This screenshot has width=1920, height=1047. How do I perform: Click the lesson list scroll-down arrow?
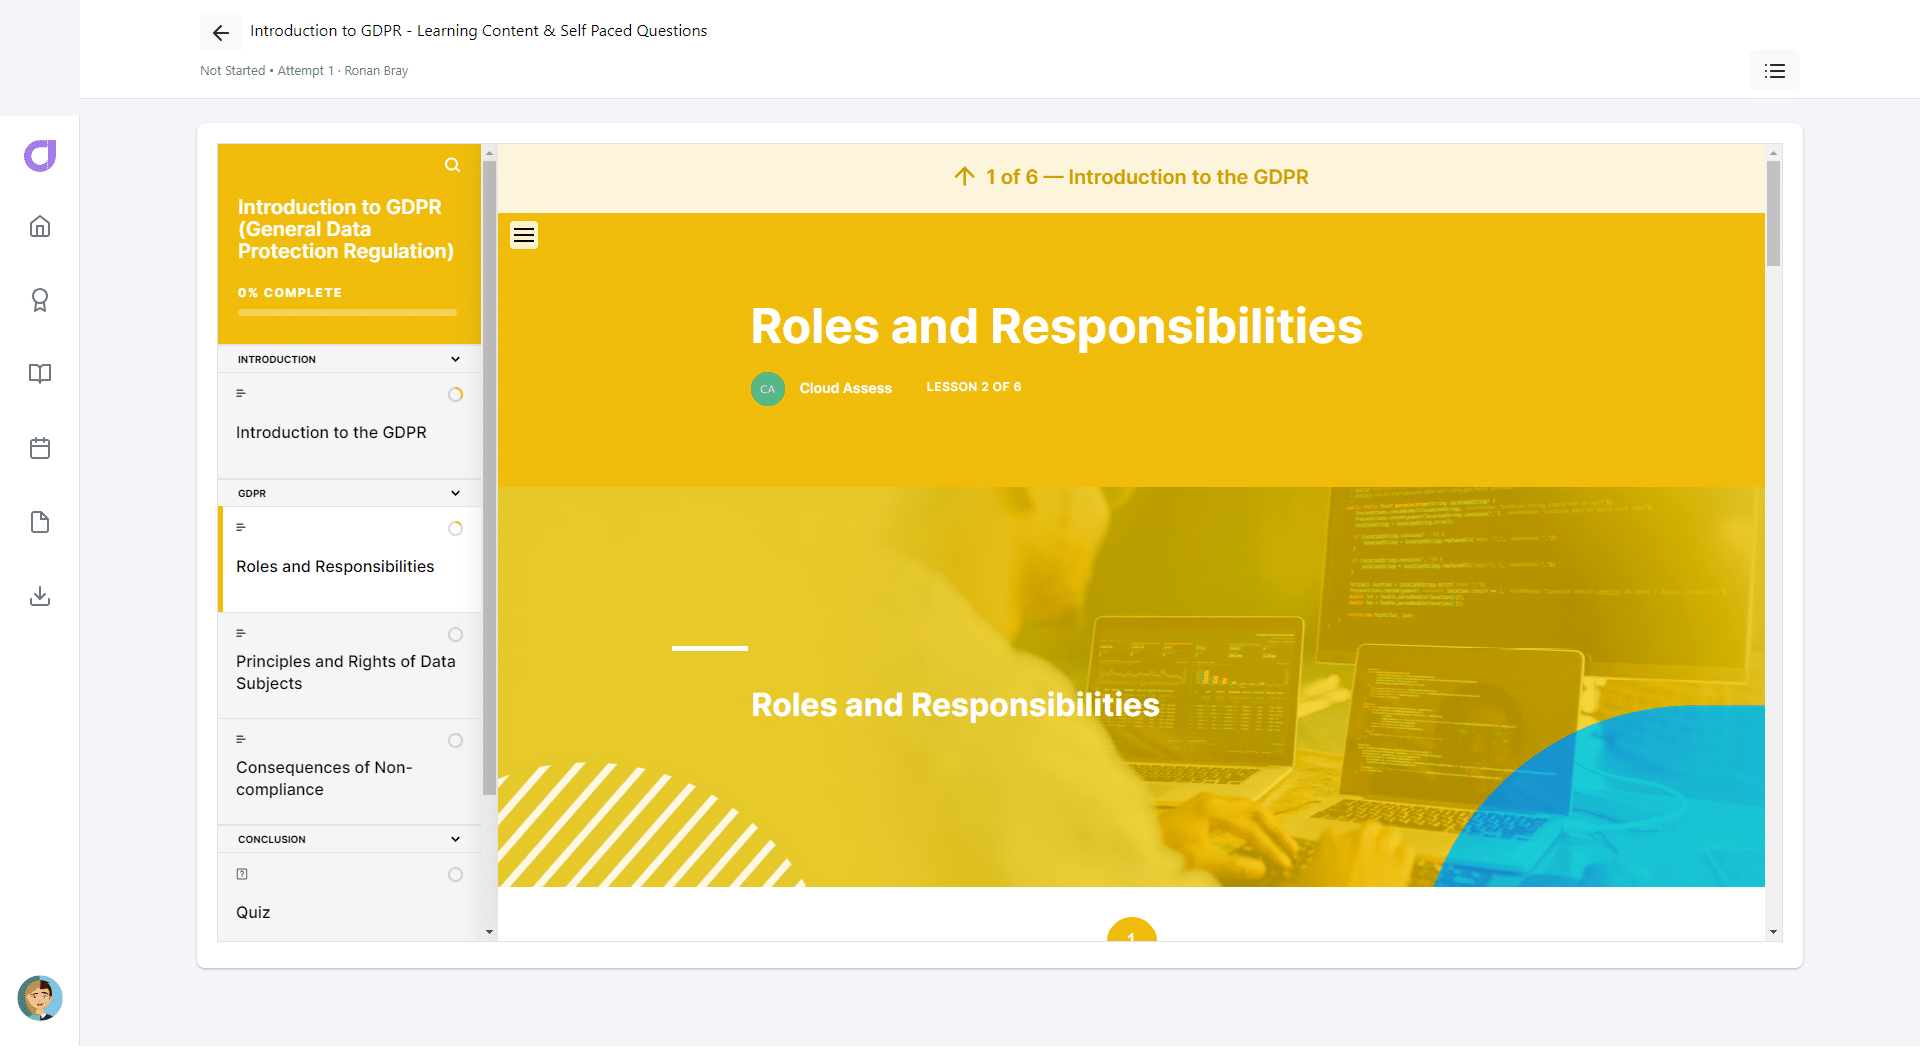click(x=489, y=932)
